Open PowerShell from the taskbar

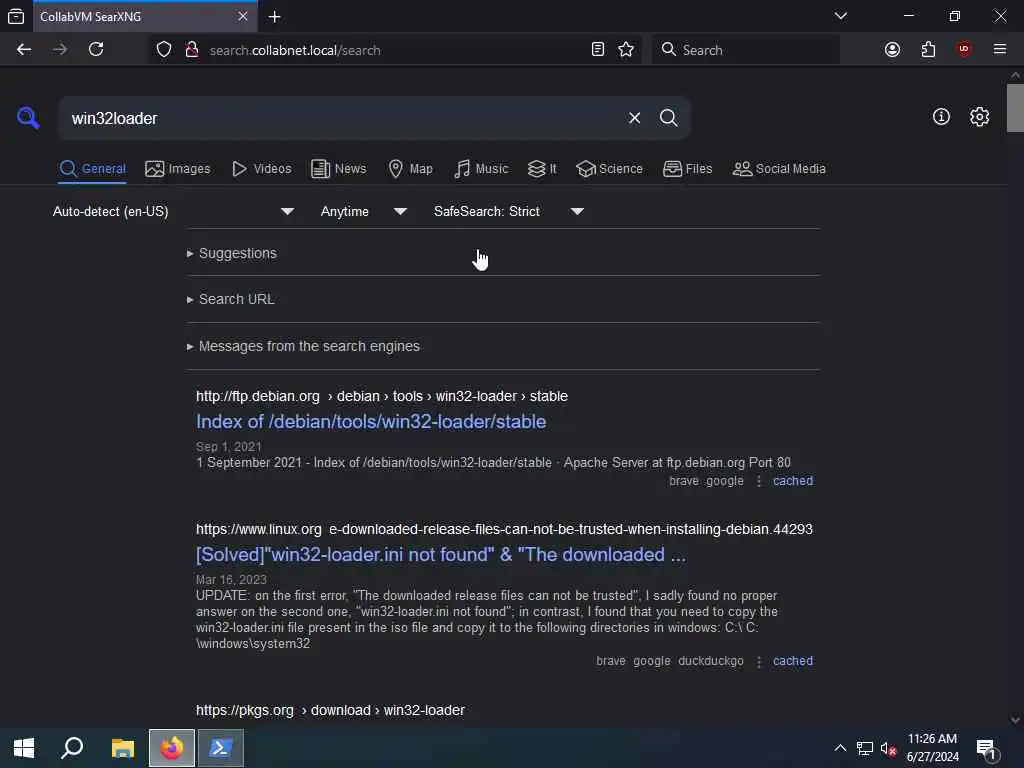221,748
